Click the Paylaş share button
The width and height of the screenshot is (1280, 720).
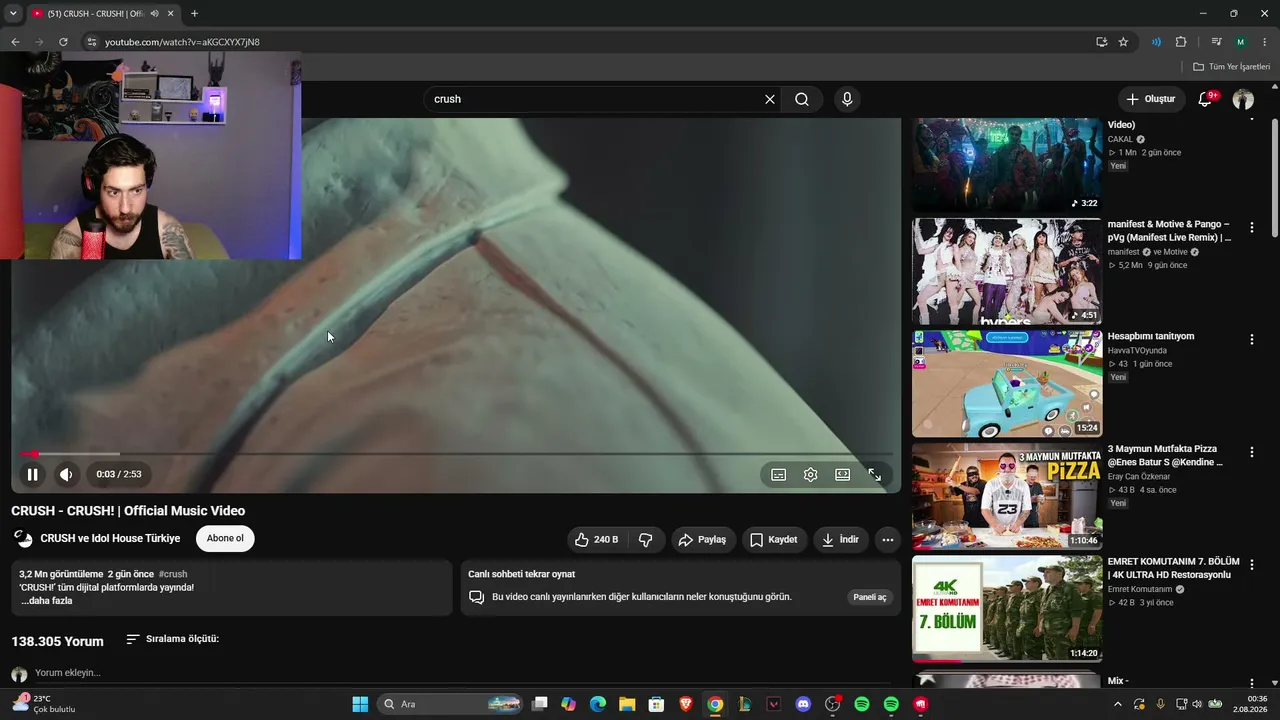702,540
